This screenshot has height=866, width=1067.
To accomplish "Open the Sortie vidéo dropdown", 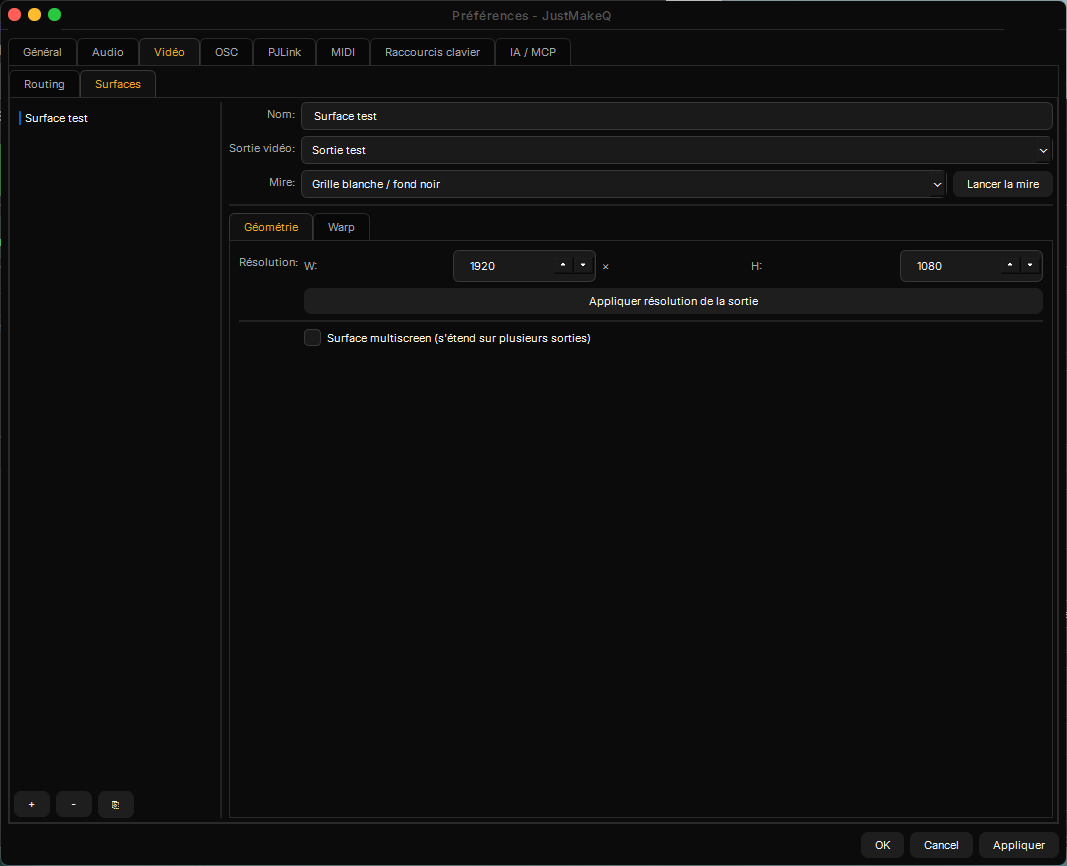I will [x=677, y=150].
